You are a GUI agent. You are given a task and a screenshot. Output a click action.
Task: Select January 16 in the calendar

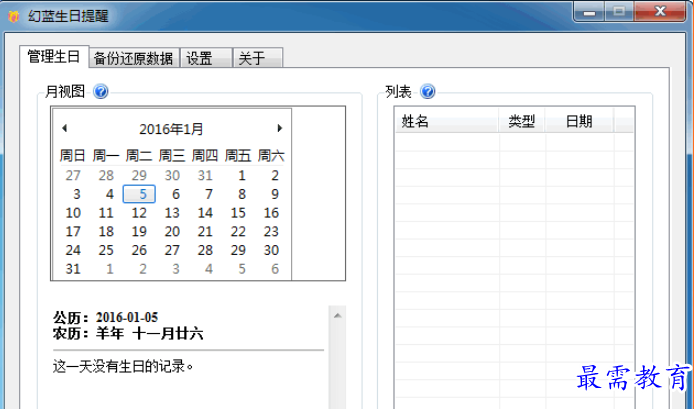(x=271, y=213)
